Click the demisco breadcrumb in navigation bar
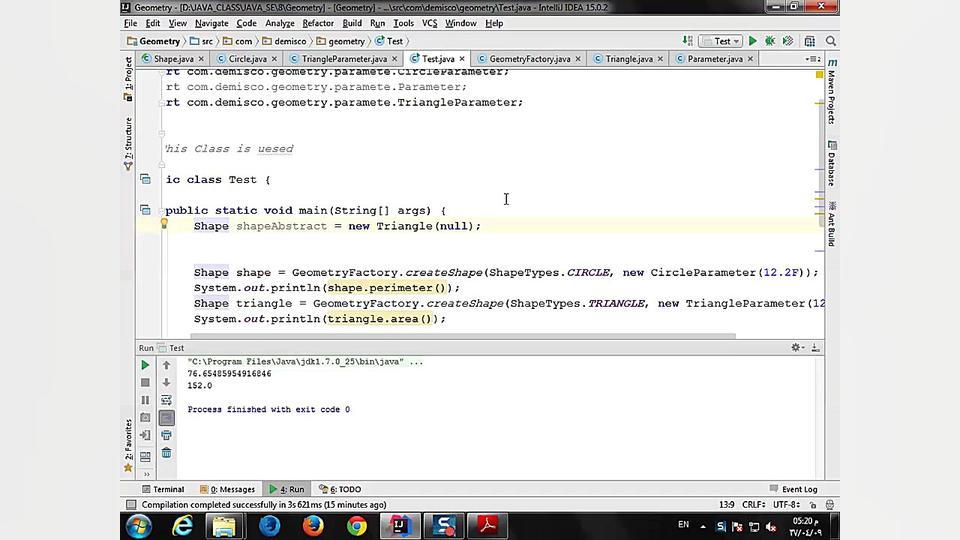 [284, 41]
